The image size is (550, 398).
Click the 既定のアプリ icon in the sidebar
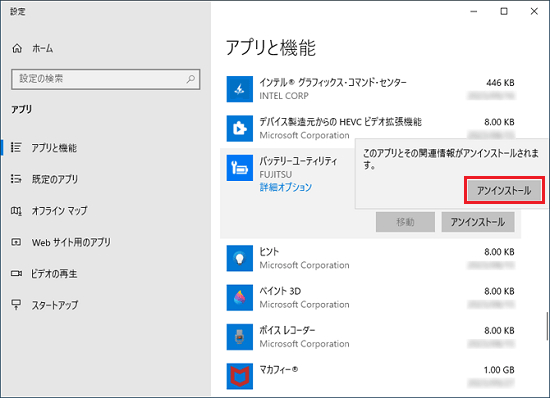tap(16, 179)
